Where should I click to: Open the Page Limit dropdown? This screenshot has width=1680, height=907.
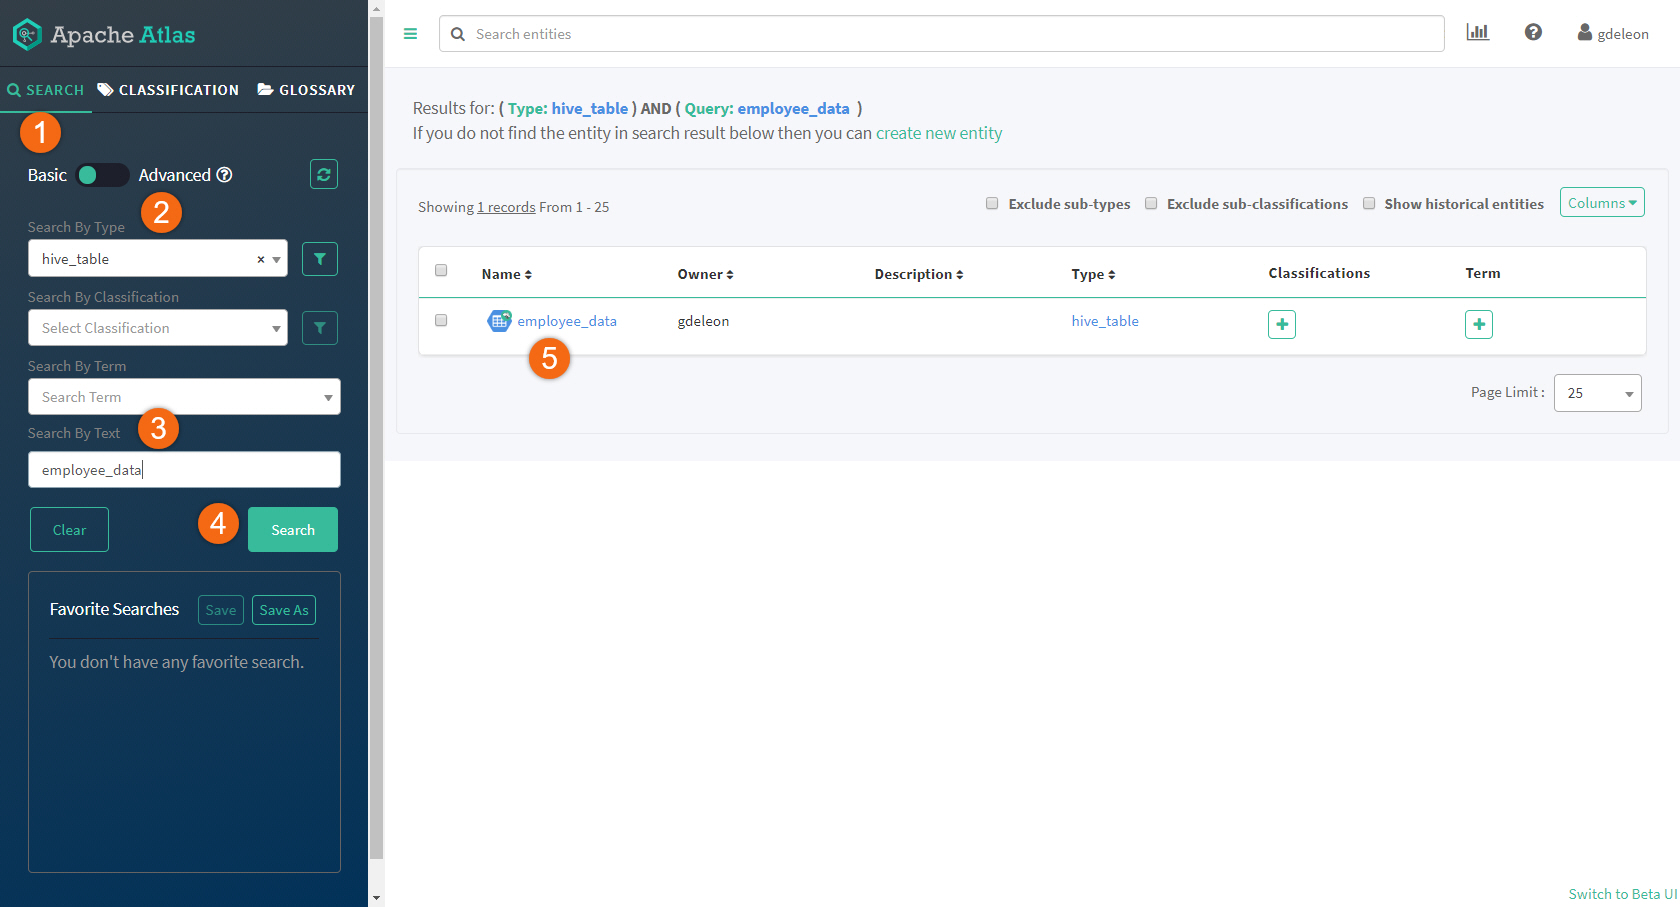coord(1597,393)
